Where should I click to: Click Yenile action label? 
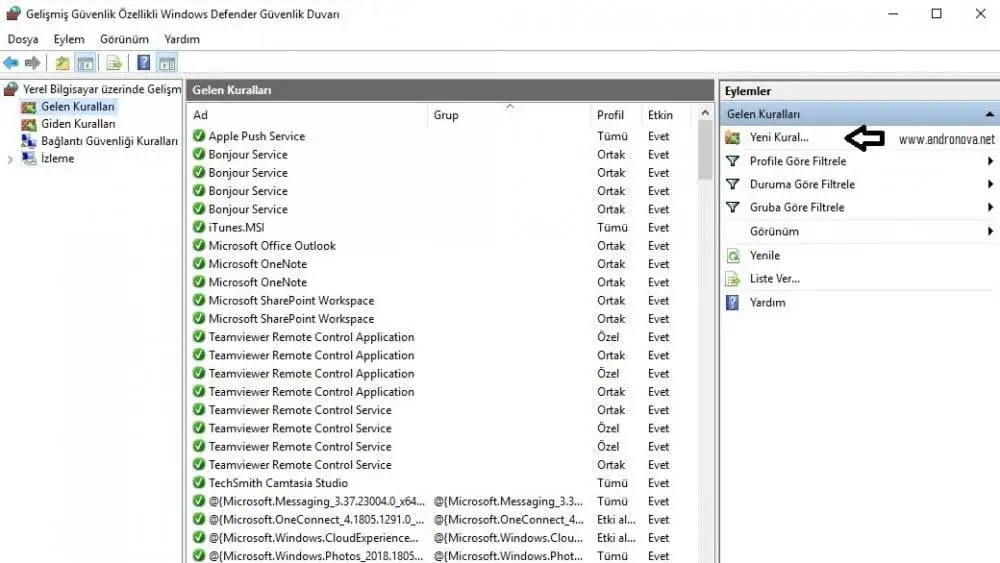pos(765,256)
